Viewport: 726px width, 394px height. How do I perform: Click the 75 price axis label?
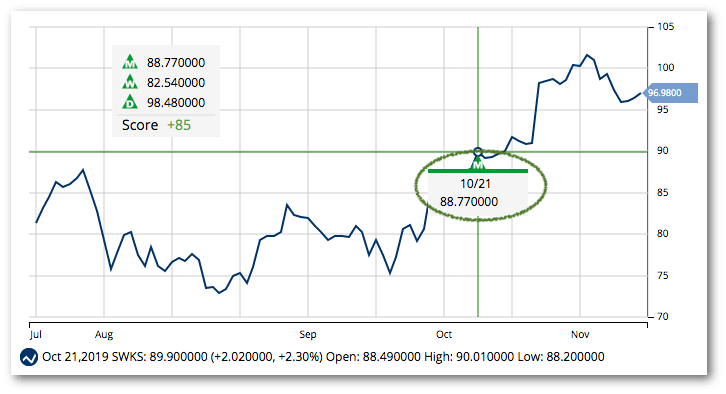tap(663, 275)
